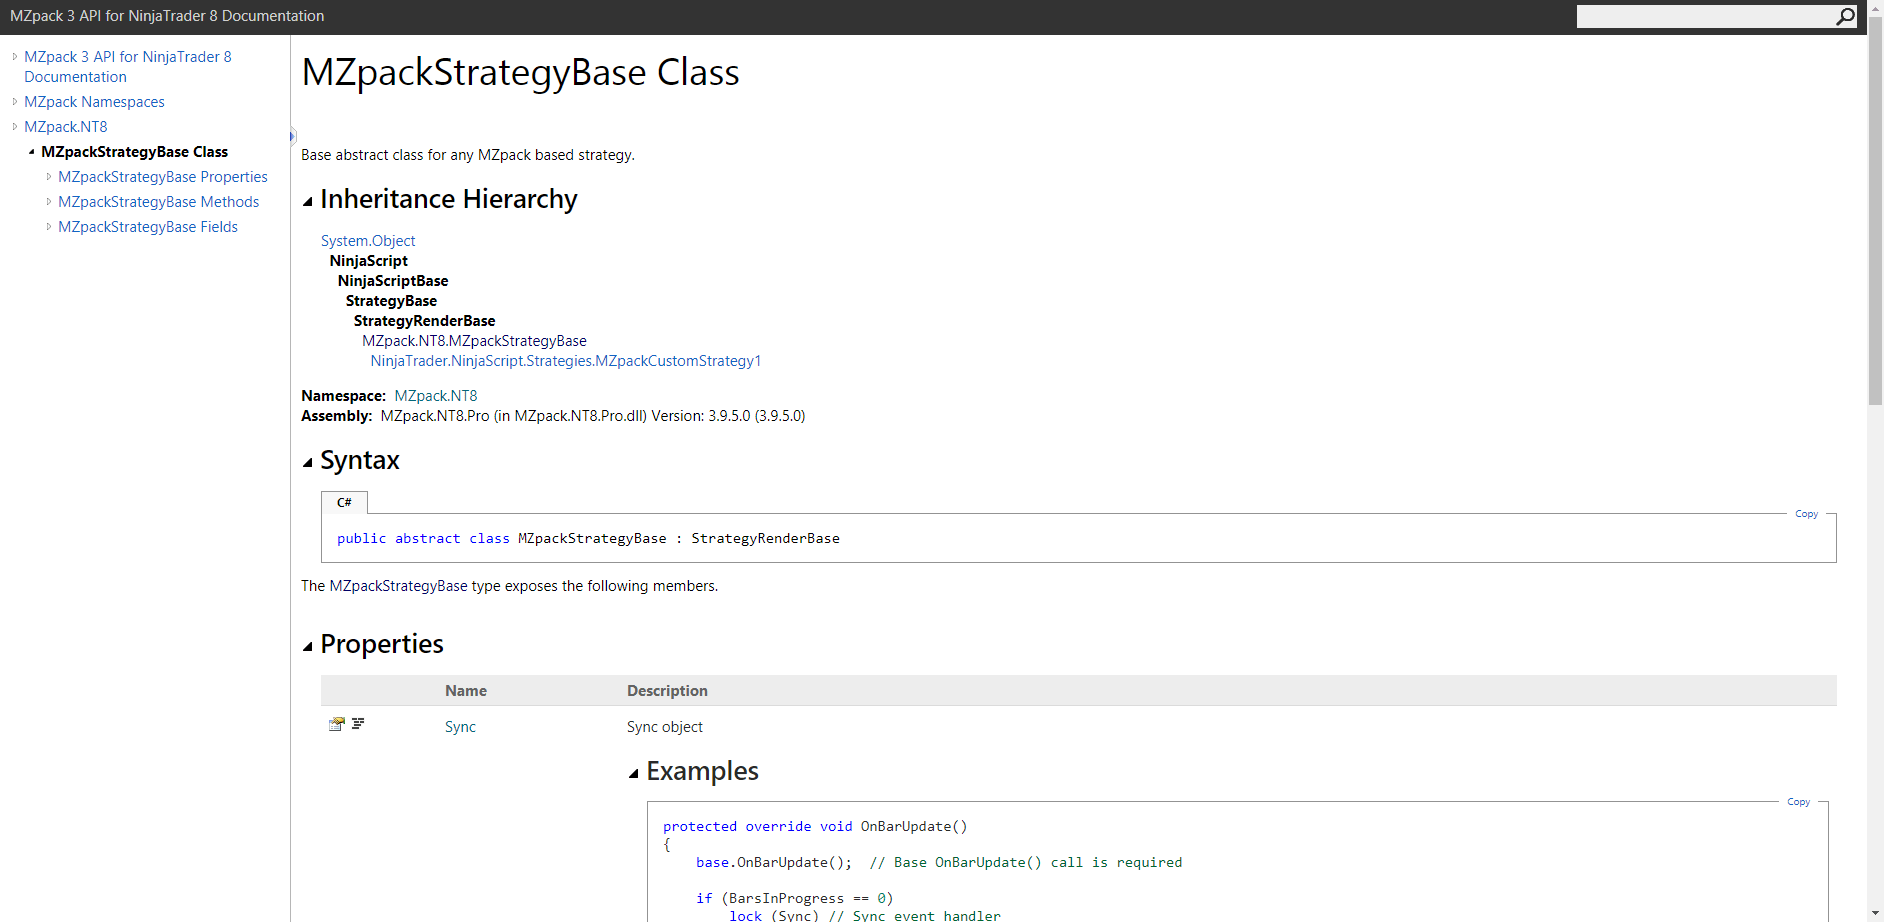
Task: Click the 'Sync object' description text
Action: point(665,727)
